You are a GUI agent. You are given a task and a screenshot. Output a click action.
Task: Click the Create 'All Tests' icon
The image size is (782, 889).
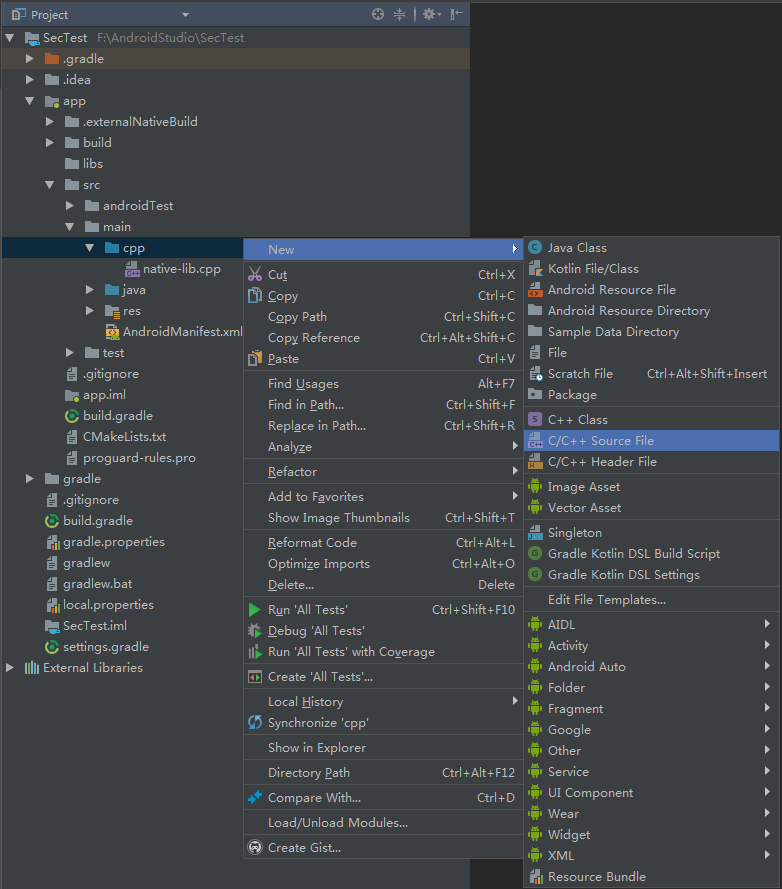[x=255, y=676]
